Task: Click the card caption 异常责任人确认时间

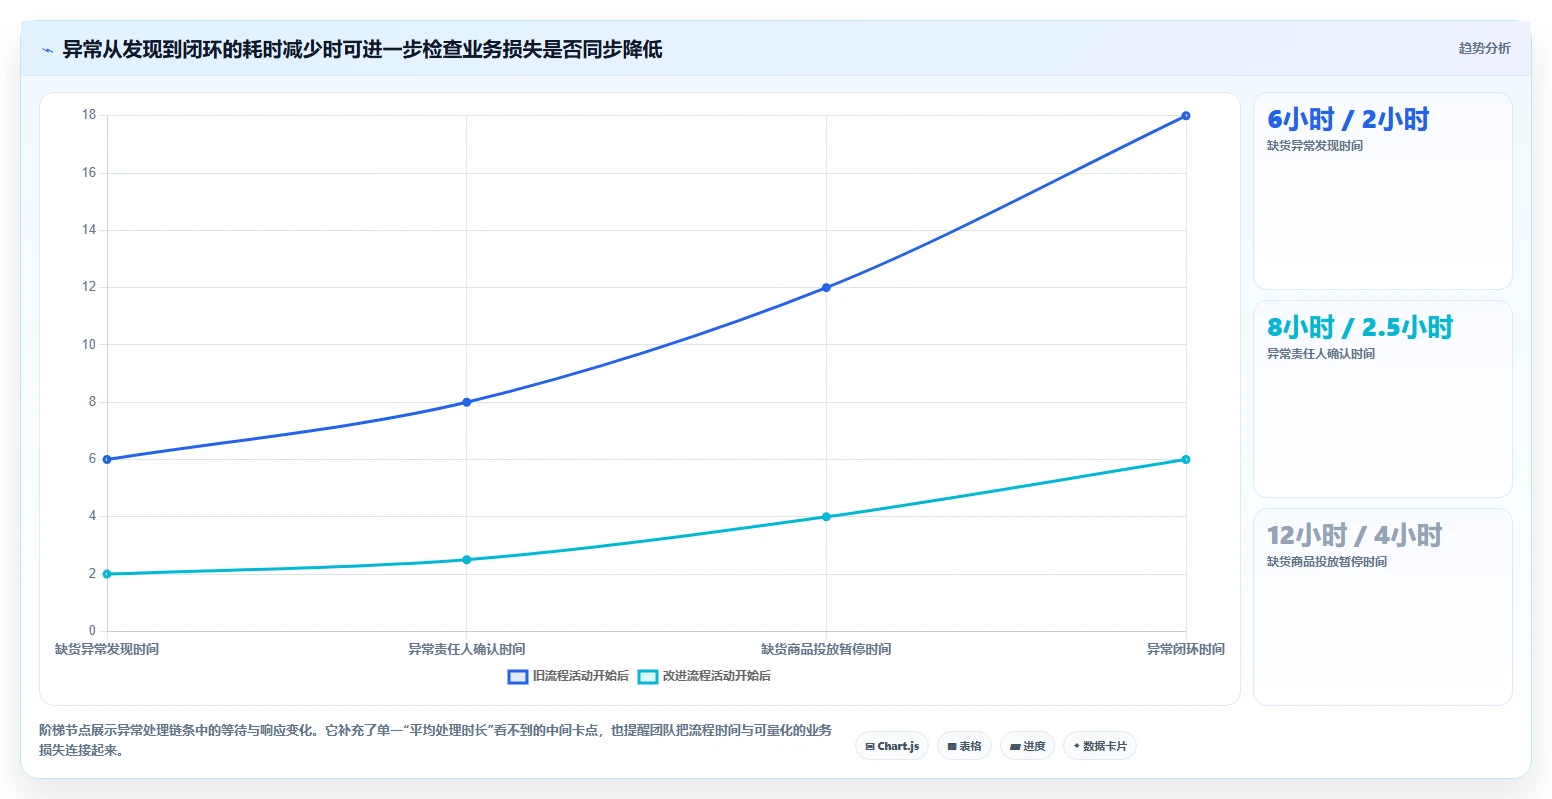Action: pyautogui.click(x=1321, y=354)
